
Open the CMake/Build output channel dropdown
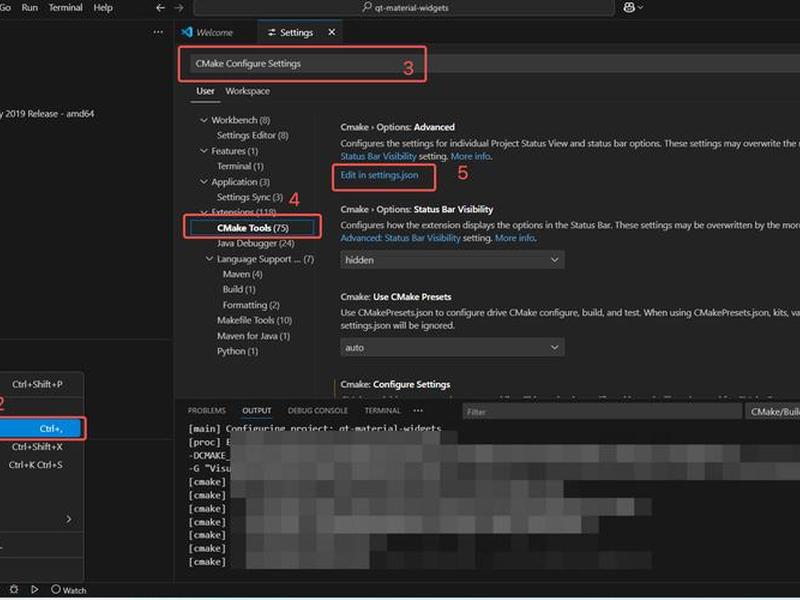coord(772,412)
